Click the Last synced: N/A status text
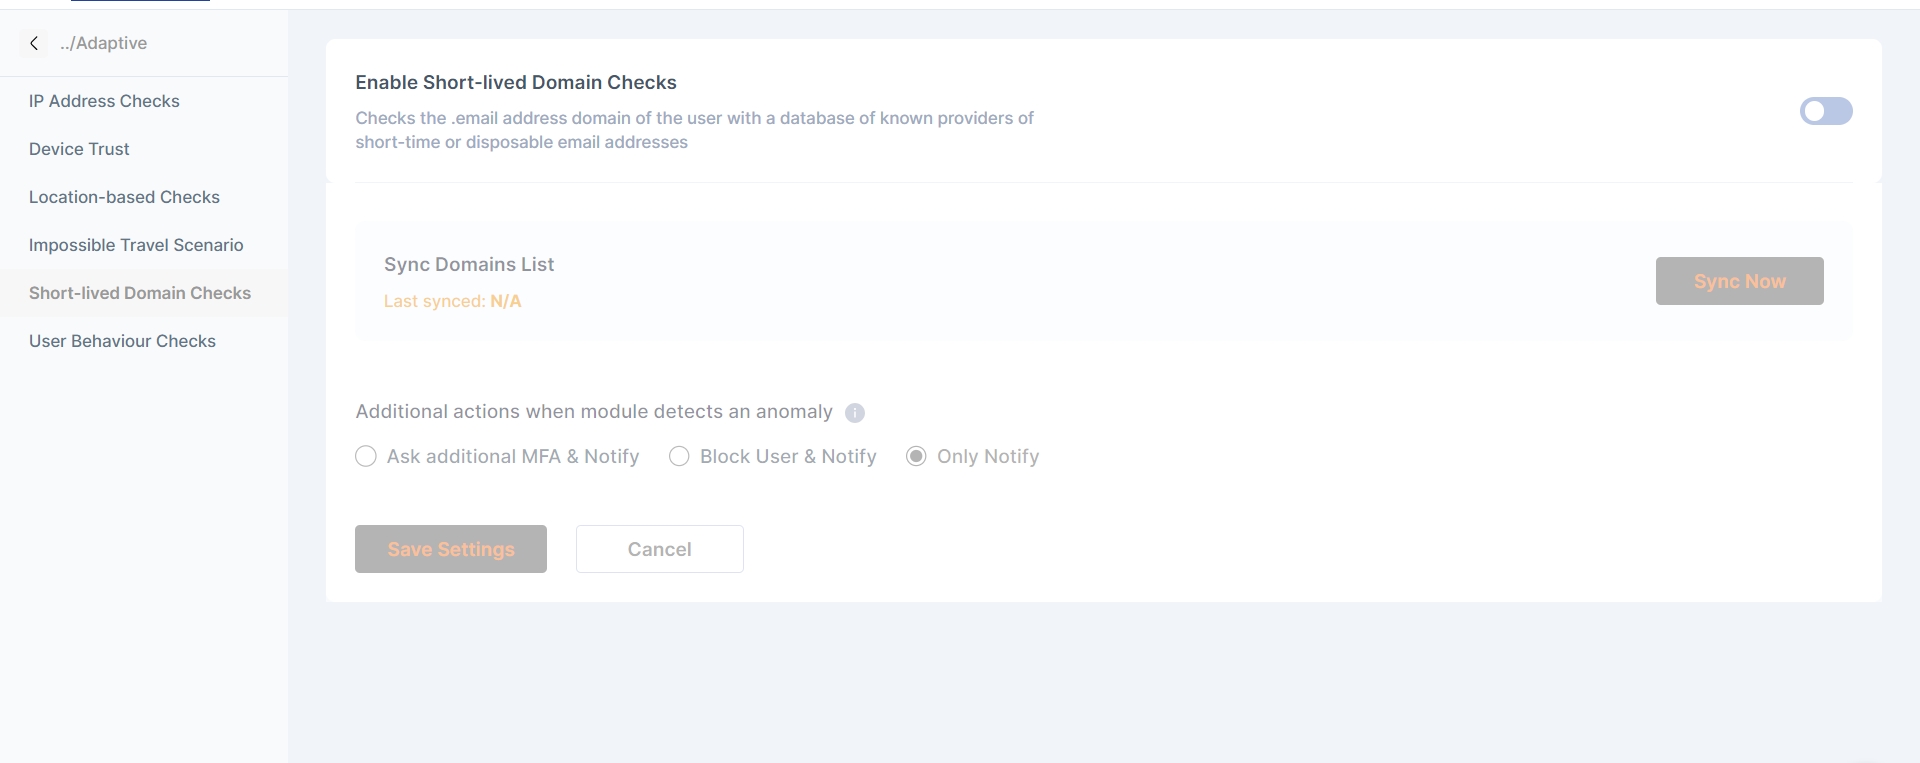 click(452, 301)
